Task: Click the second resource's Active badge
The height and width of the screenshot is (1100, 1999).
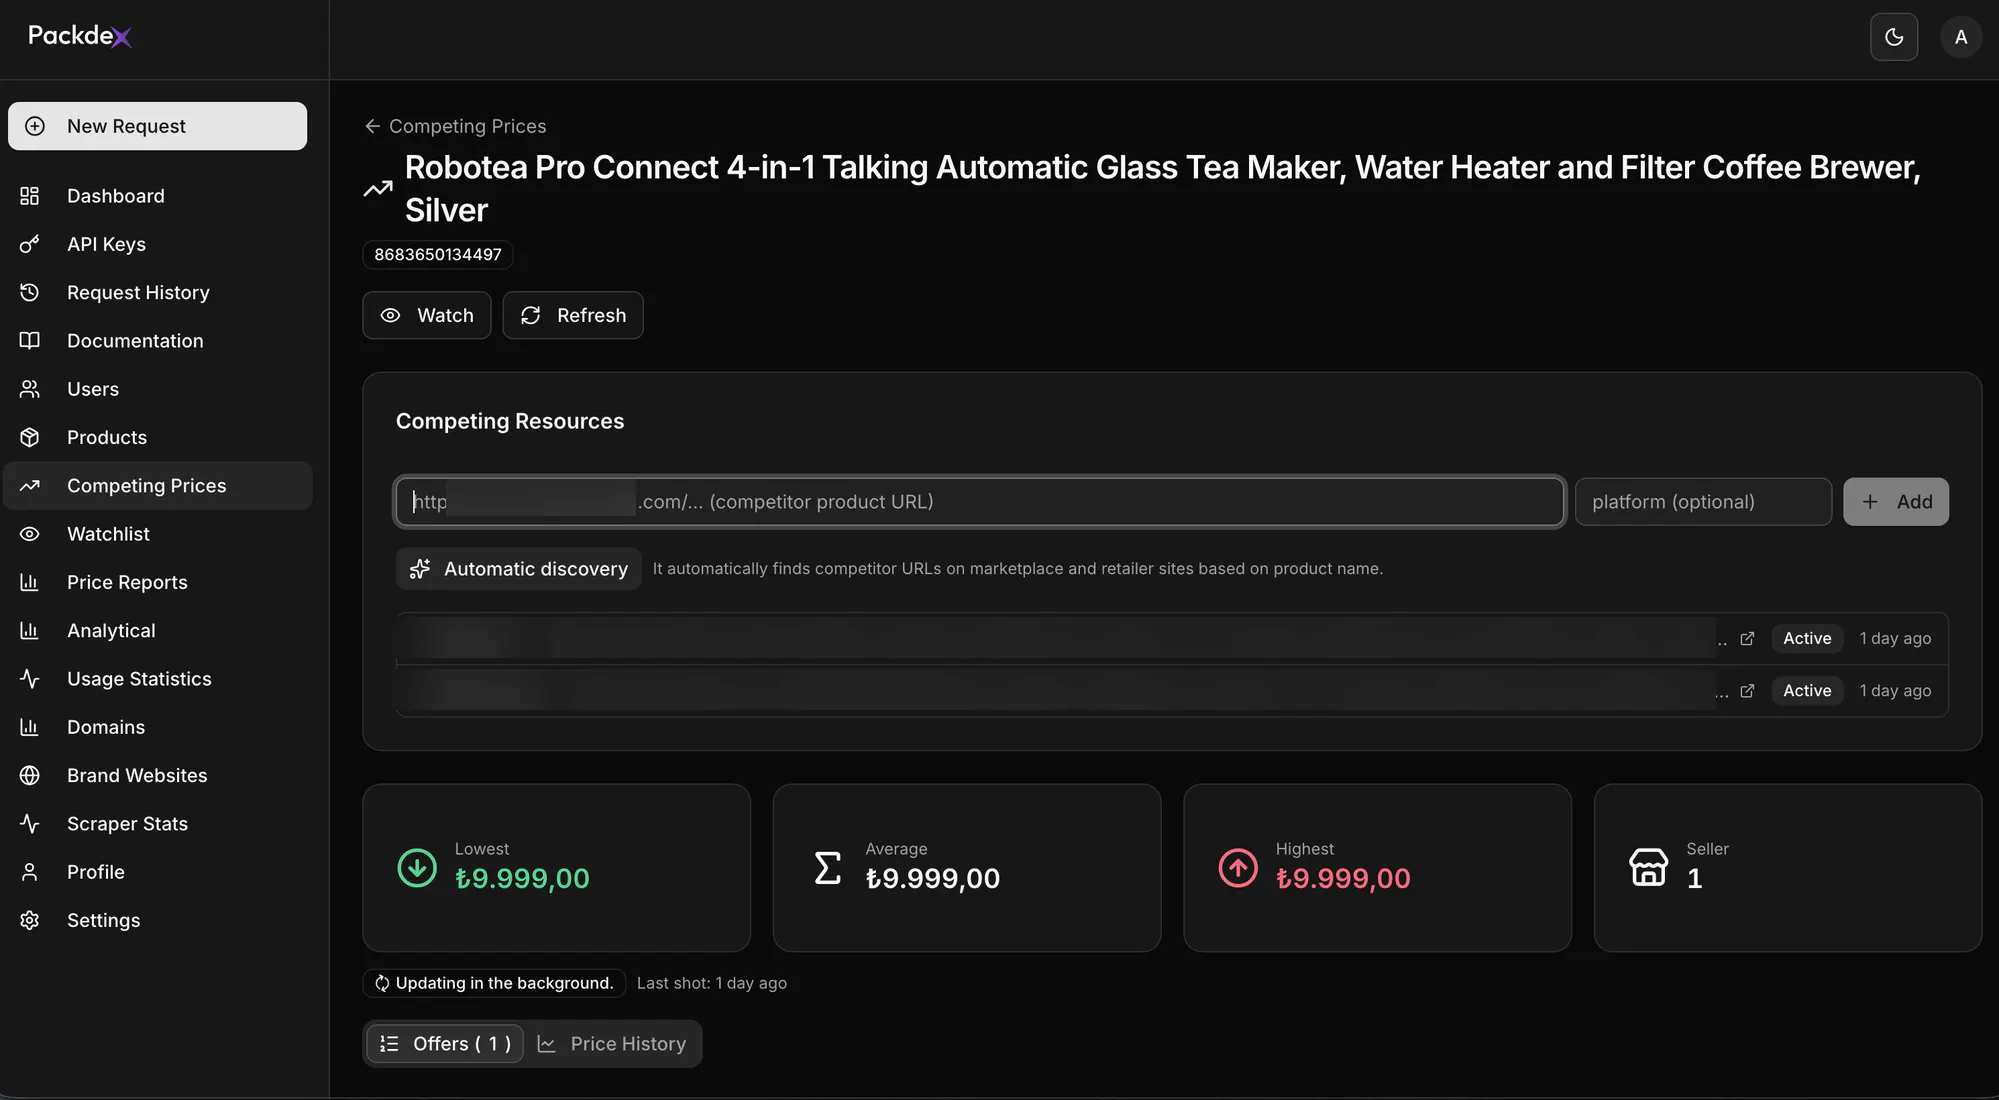Action: 1807,691
